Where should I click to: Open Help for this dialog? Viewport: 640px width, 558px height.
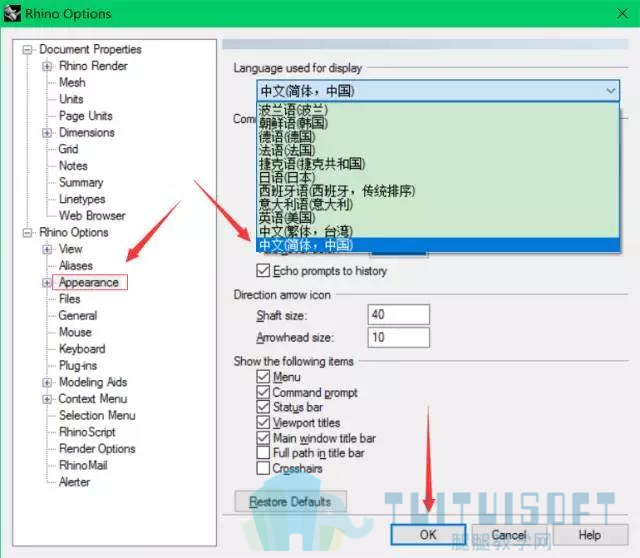tap(590, 534)
